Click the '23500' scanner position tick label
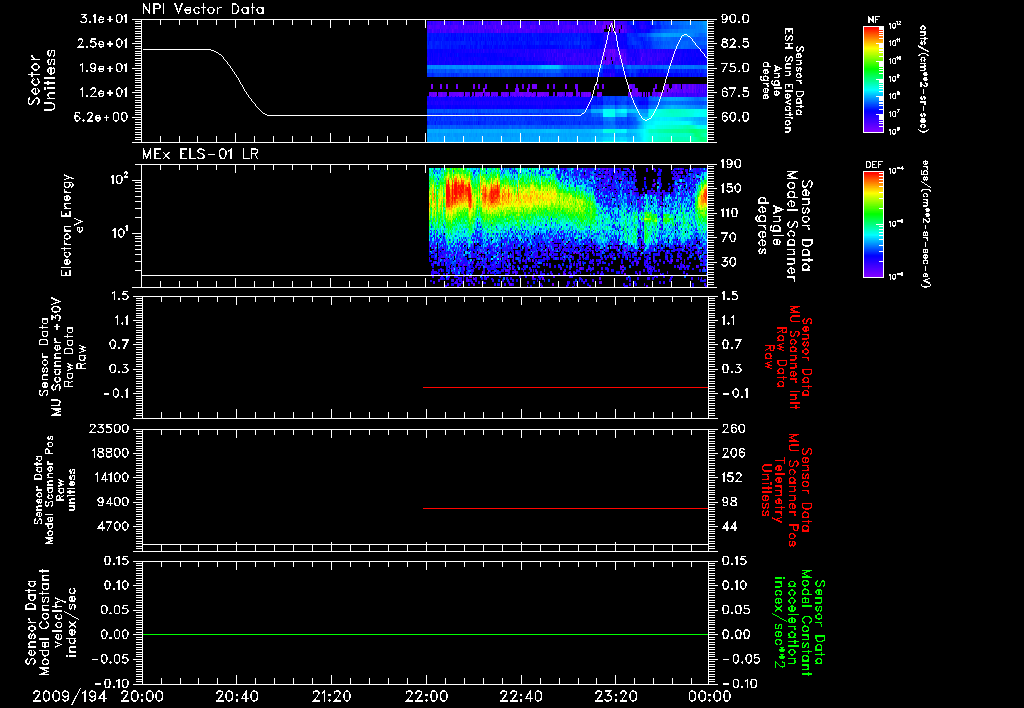 (x=108, y=428)
